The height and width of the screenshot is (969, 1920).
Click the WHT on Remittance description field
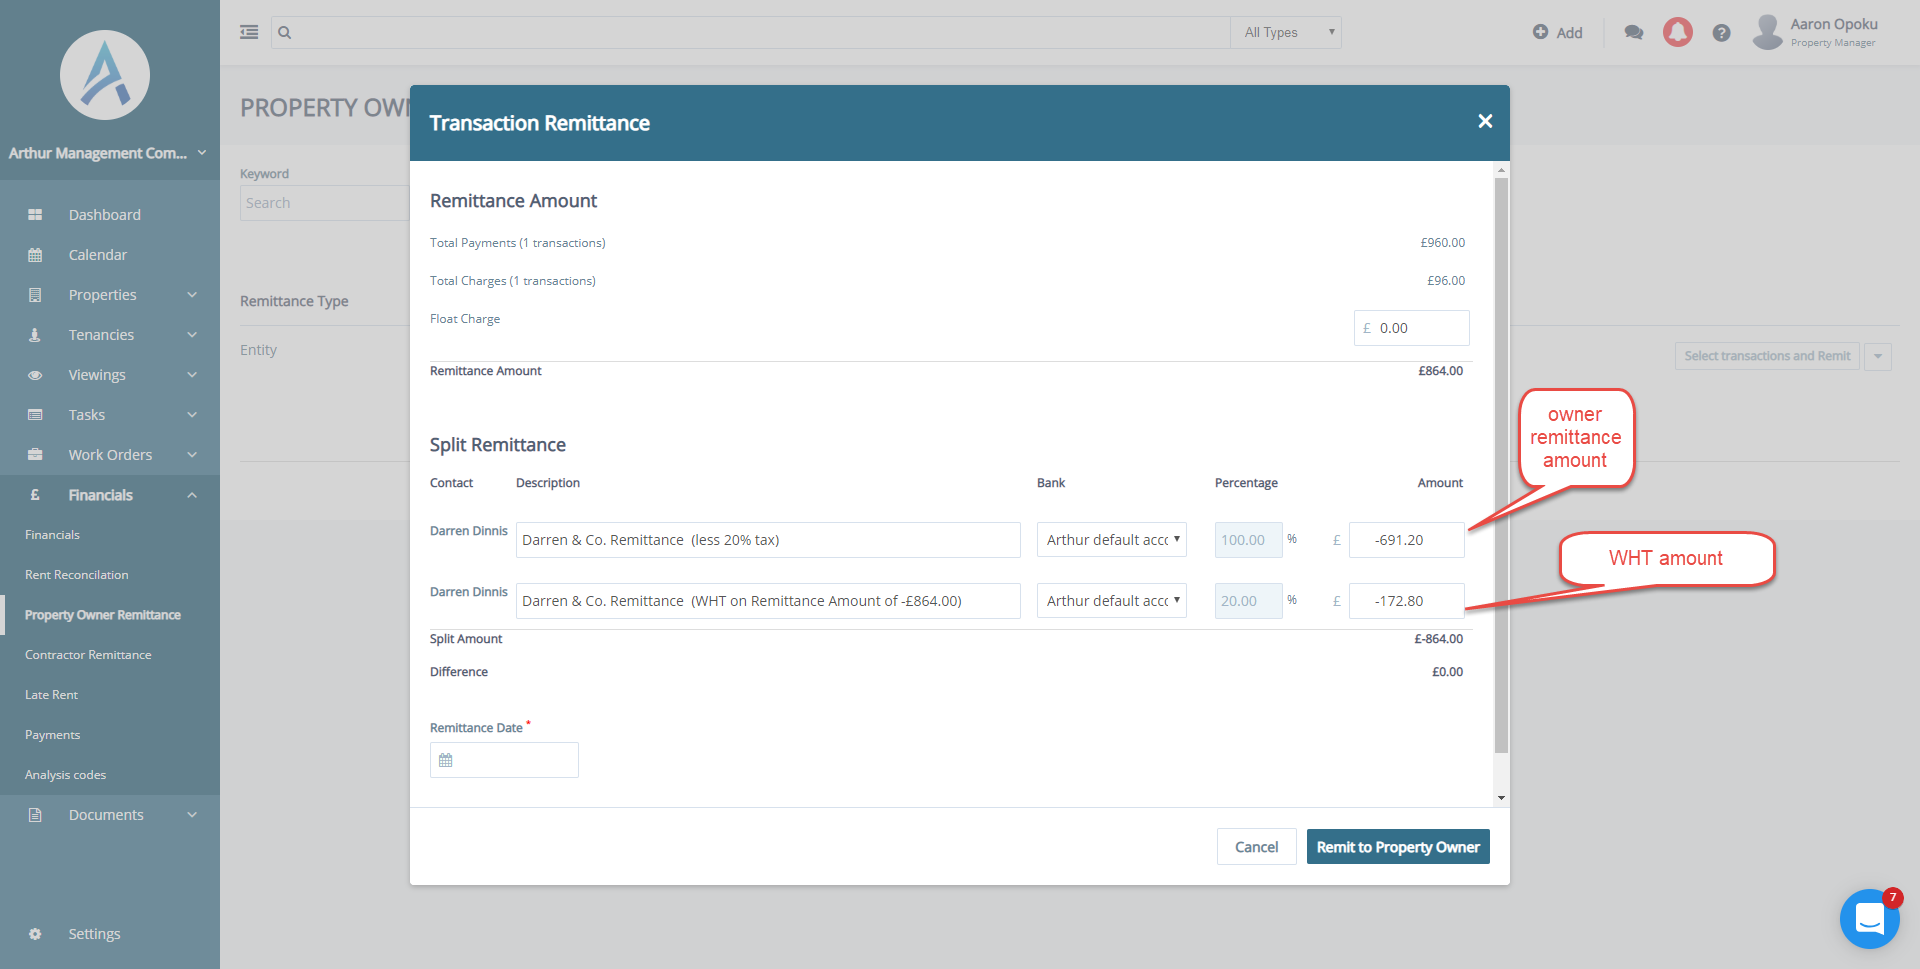(768, 601)
